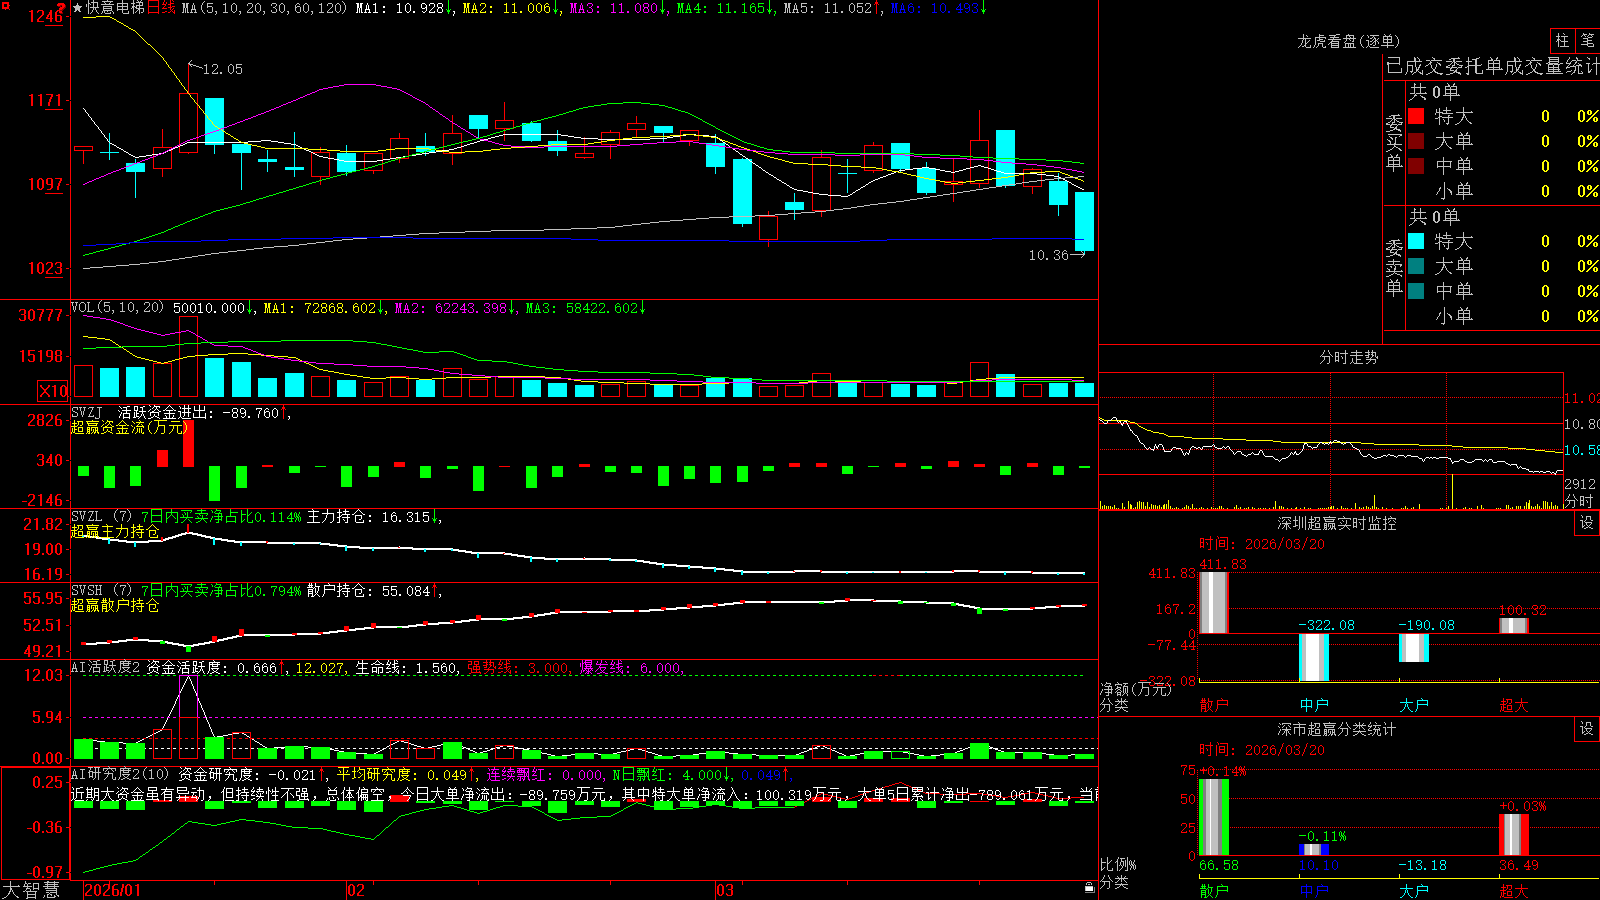Click the 散户 category label under 深圳超赢实时监控
This screenshot has height=900, width=1600.
(1214, 705)
